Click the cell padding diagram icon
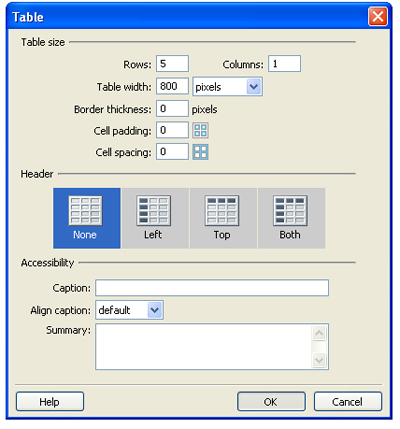Screen dimensions: 400x429 pyautogui.click(x=200, y=130)
